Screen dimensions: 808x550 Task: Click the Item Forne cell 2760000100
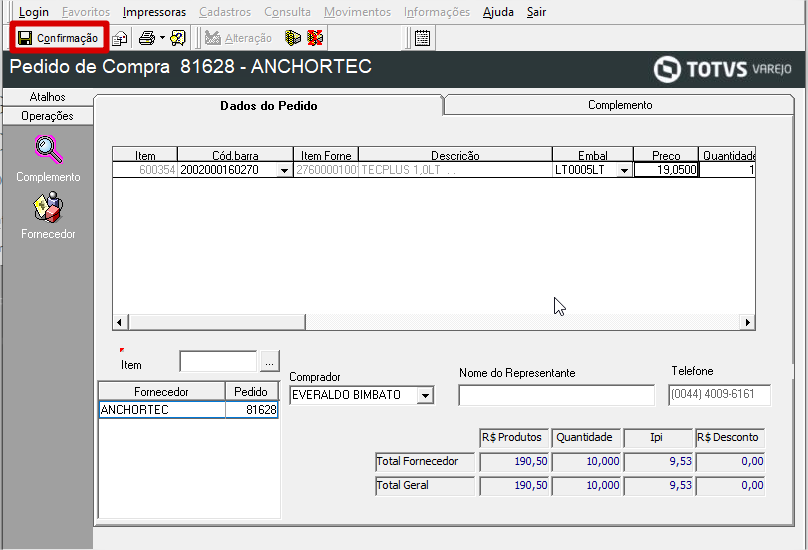[x=326, y=170]
